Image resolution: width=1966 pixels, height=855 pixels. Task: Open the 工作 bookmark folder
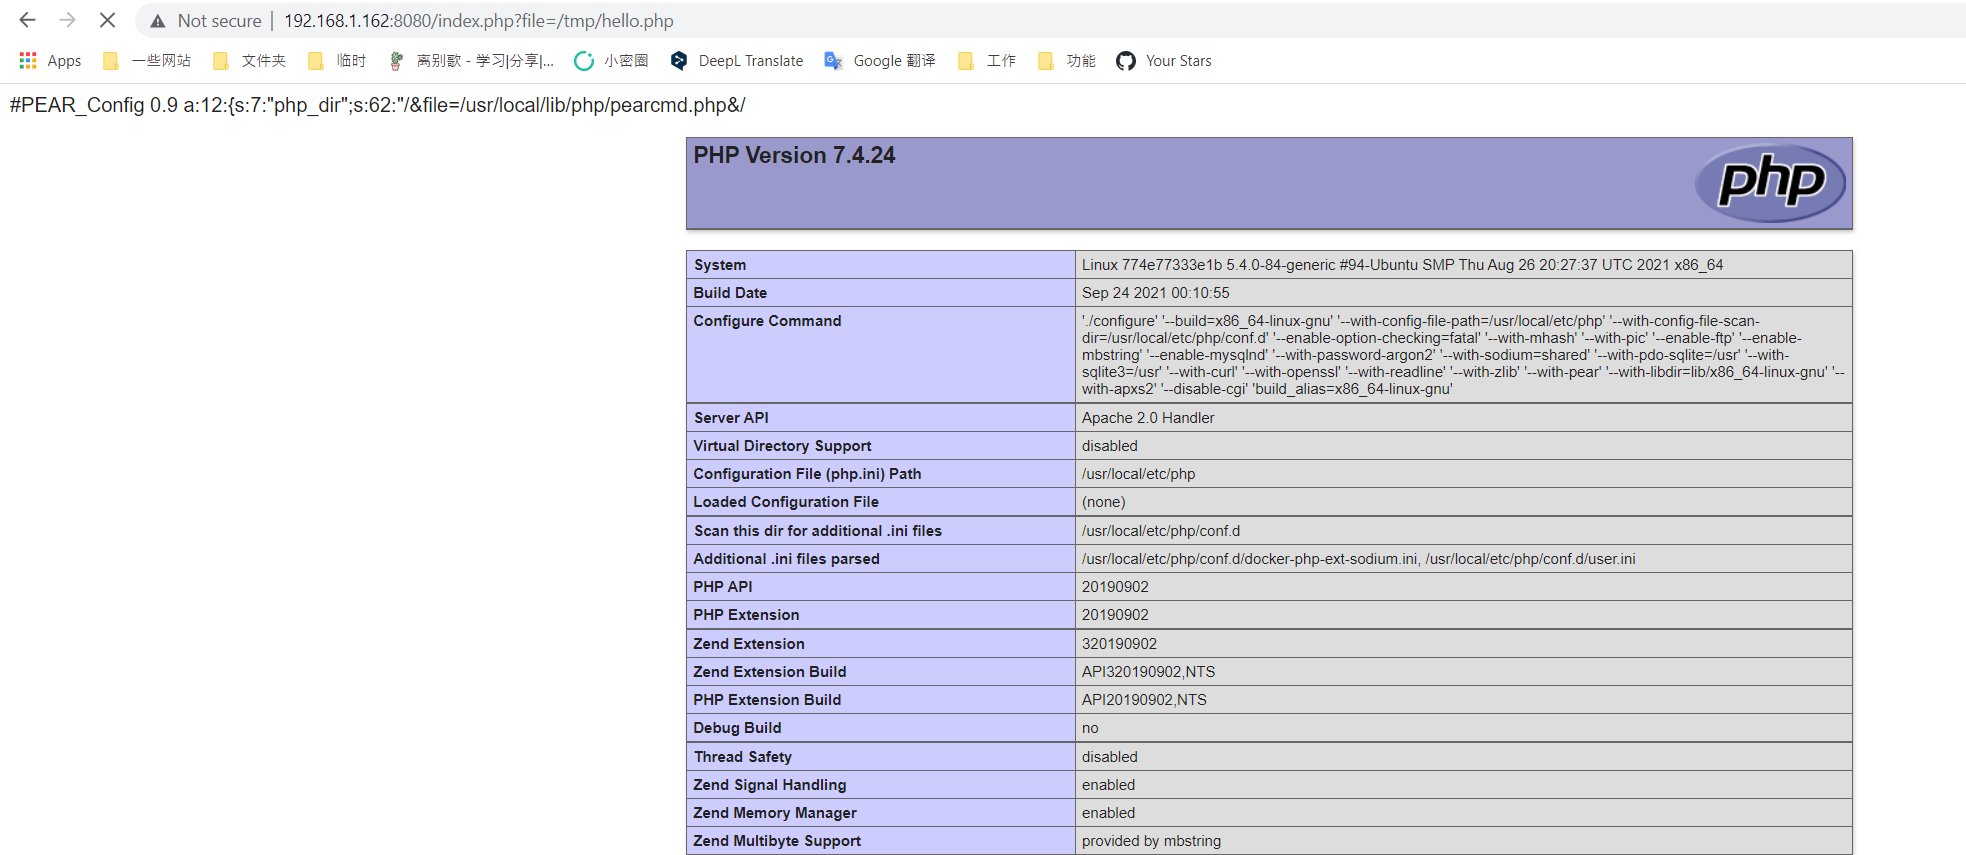click(x=987, y=61)
